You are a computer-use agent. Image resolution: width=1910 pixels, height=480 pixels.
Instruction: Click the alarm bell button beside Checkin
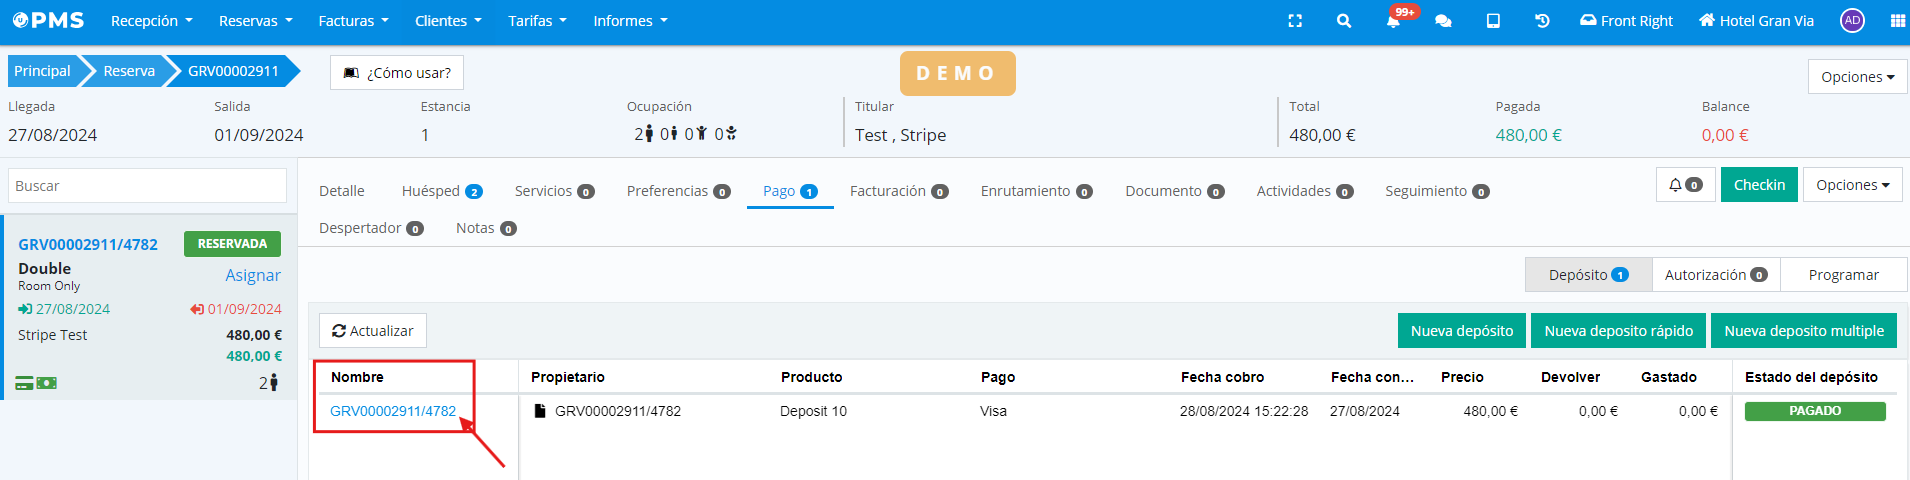1685,185
